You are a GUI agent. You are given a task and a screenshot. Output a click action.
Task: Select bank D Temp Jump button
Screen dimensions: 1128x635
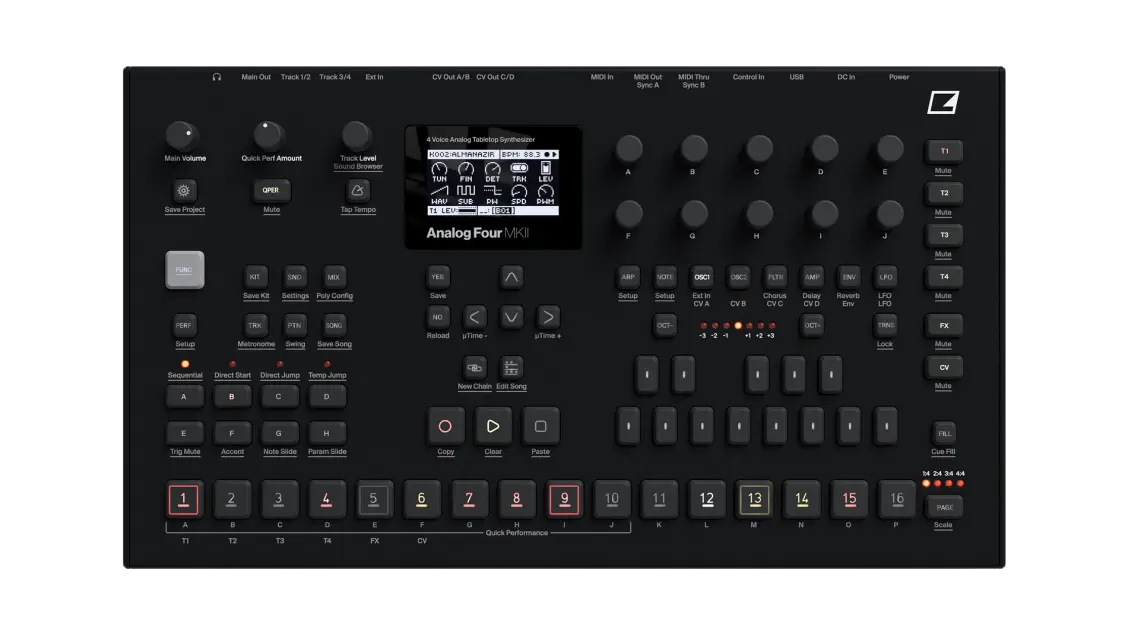(x=327, y=396)
